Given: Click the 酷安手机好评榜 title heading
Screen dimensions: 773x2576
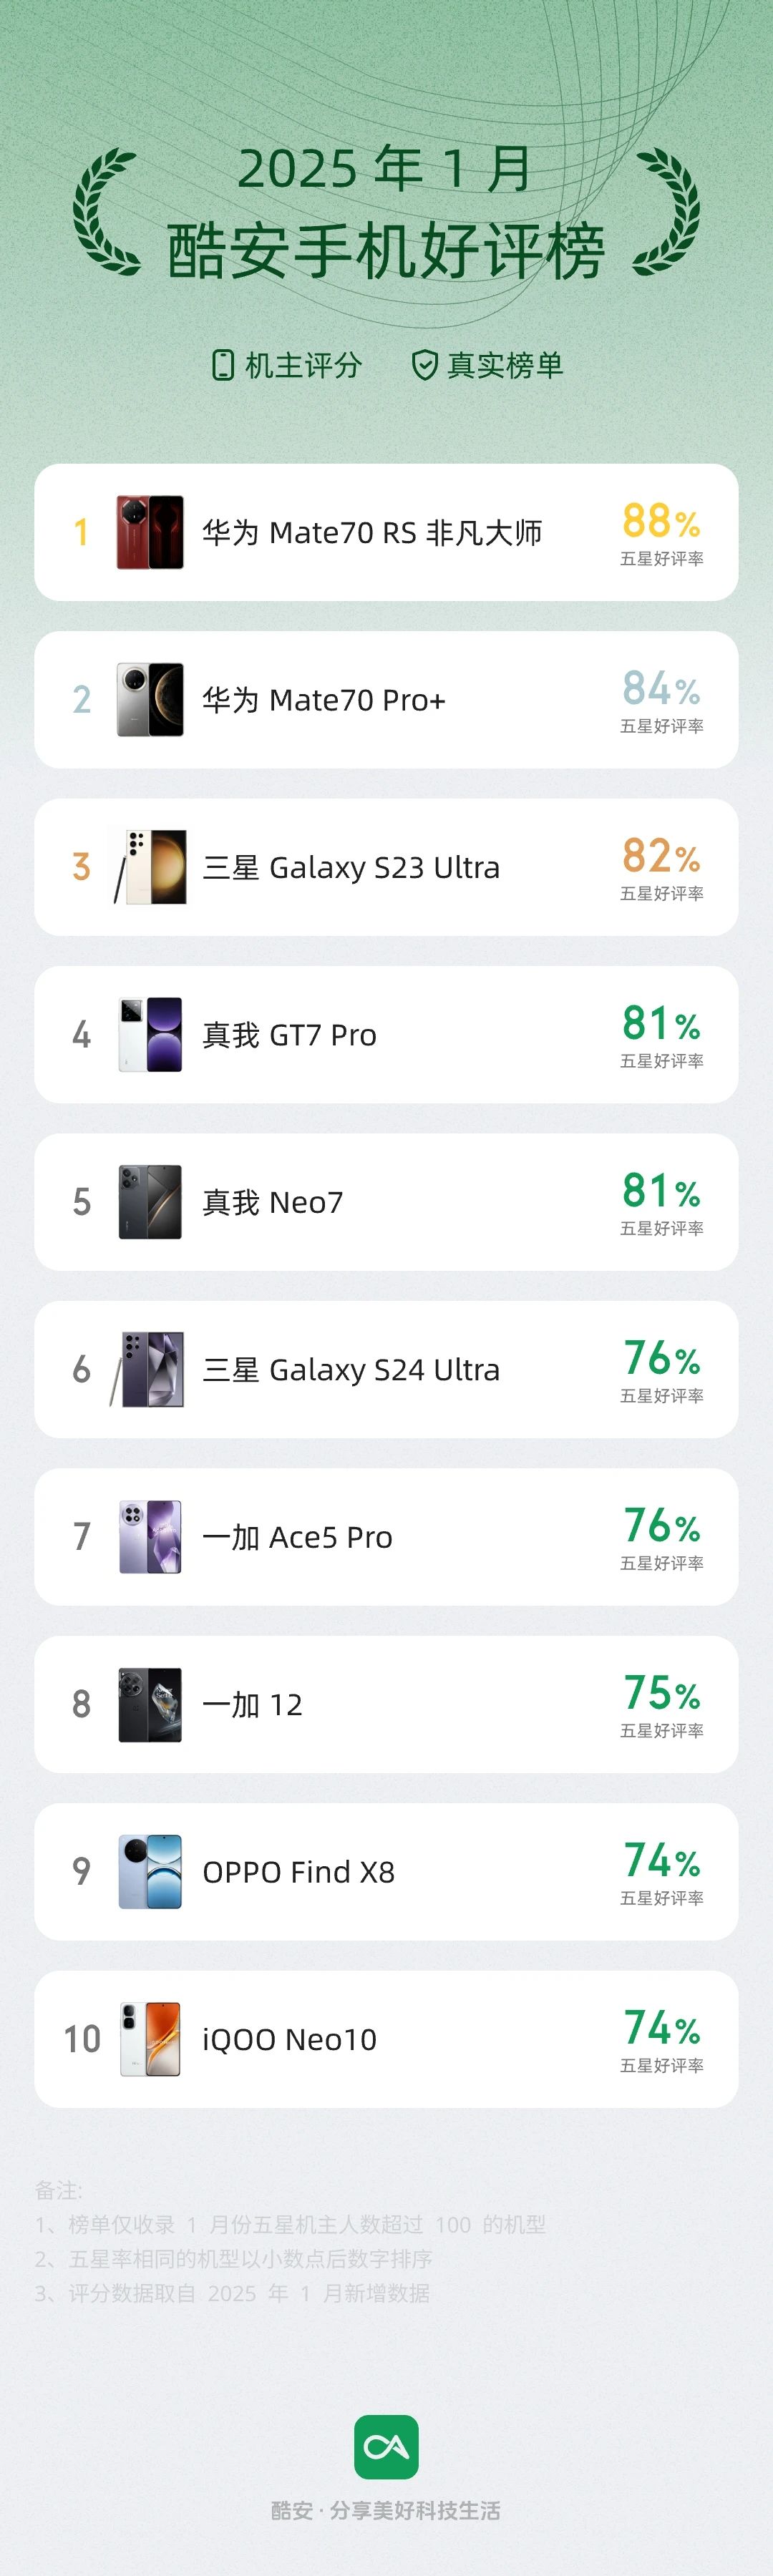Looking at the screenshot, I should [386, 251].
